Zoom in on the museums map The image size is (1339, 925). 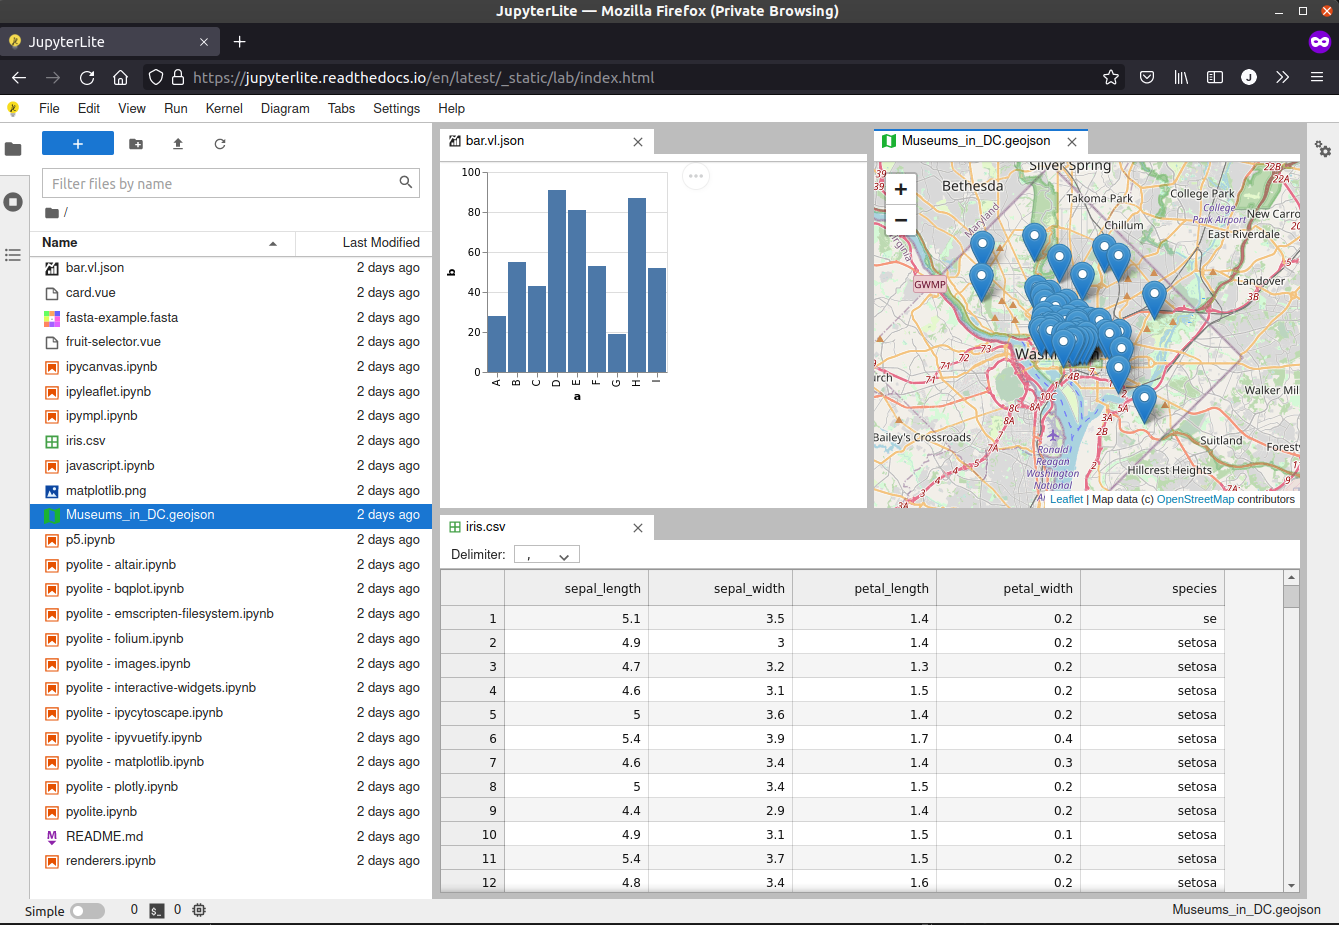(x=901, y=189)
